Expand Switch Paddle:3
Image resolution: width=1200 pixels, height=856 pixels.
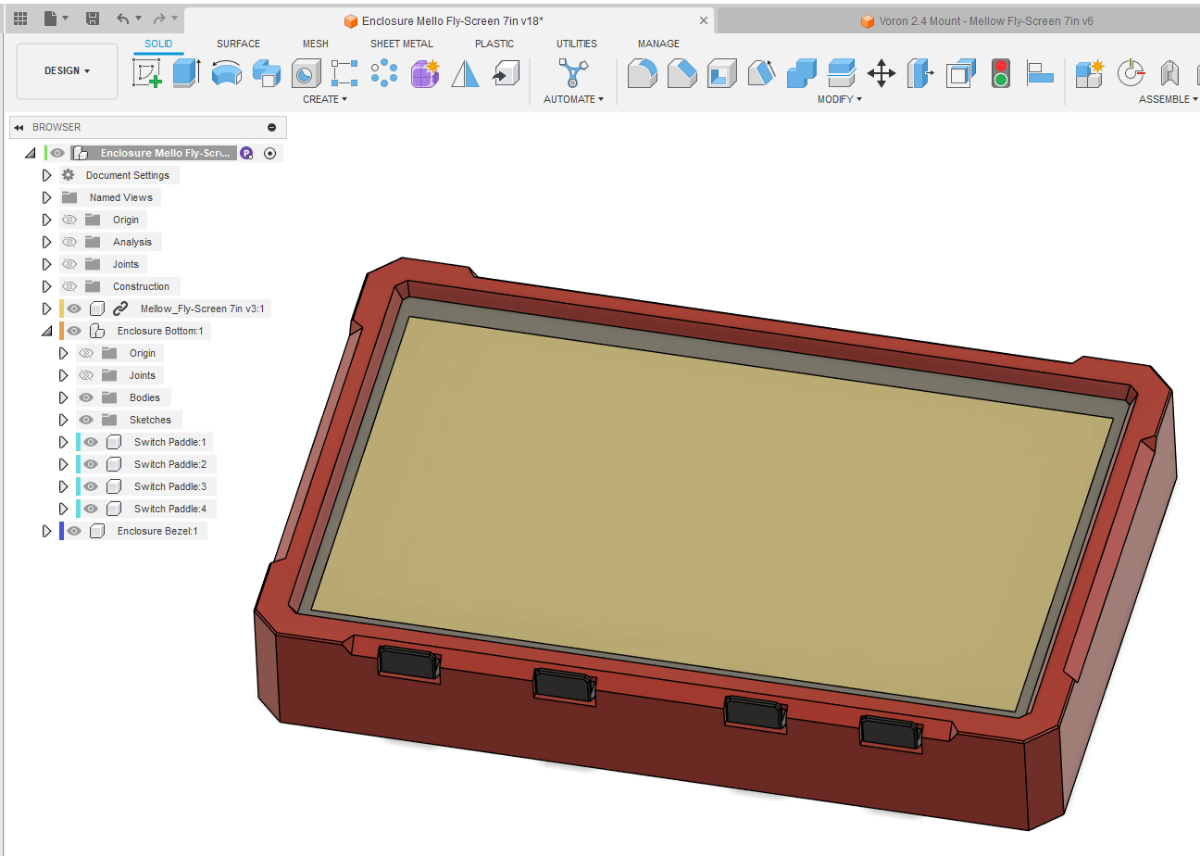(x=63, y=486)
